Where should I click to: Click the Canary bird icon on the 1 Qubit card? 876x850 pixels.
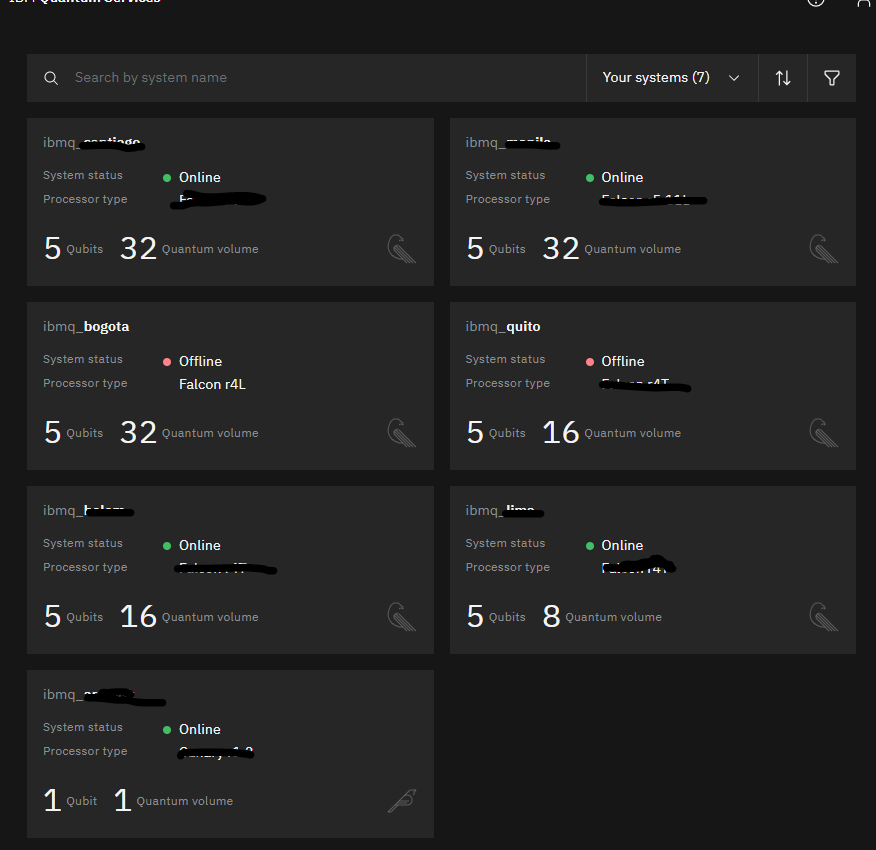click(402, 800)
